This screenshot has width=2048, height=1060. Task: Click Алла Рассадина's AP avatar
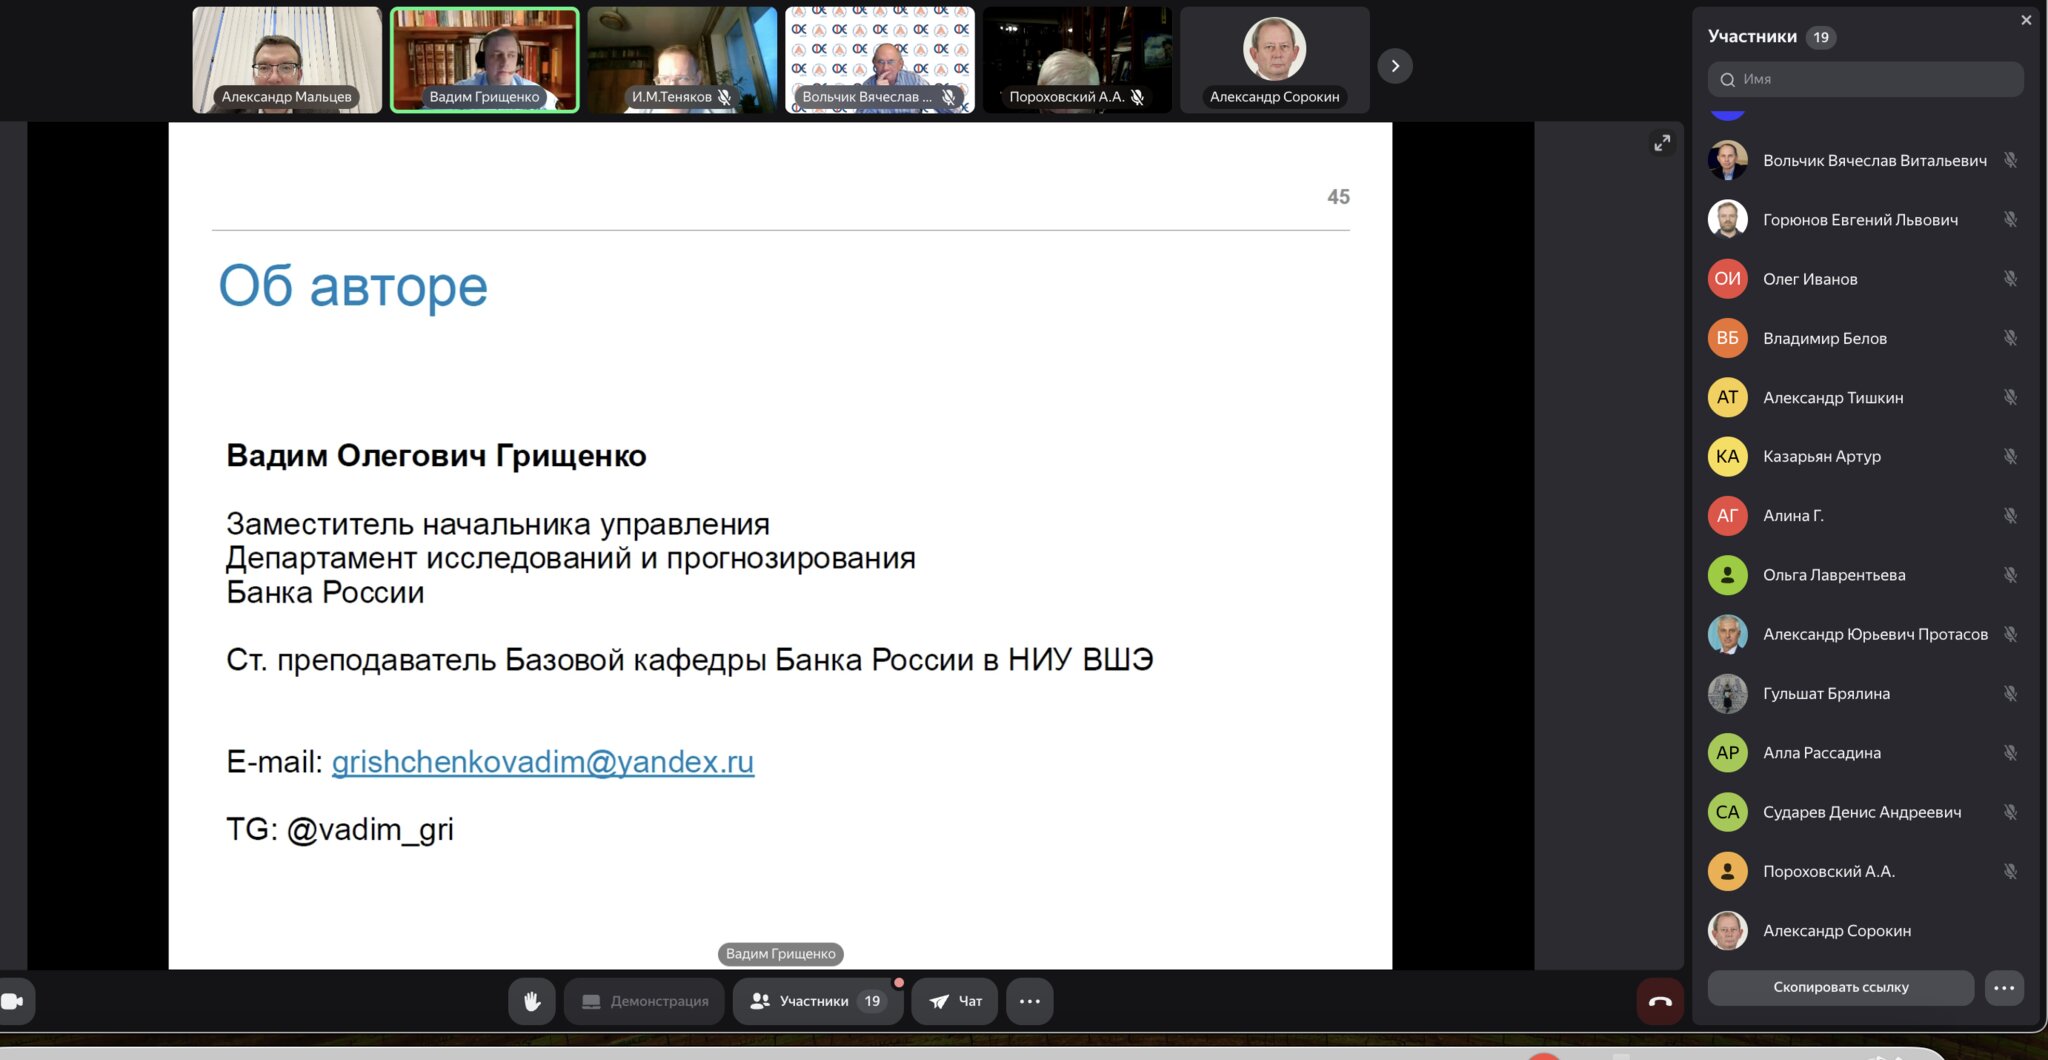1727,753
